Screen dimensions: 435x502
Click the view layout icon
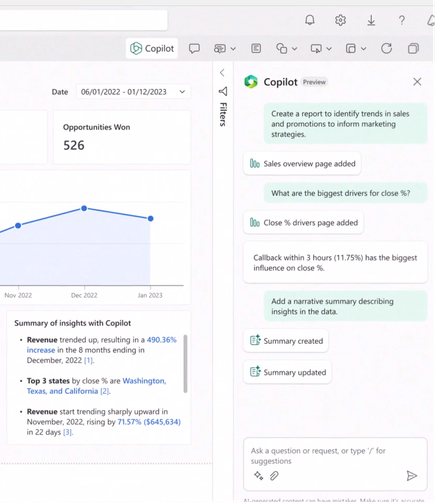351,49
